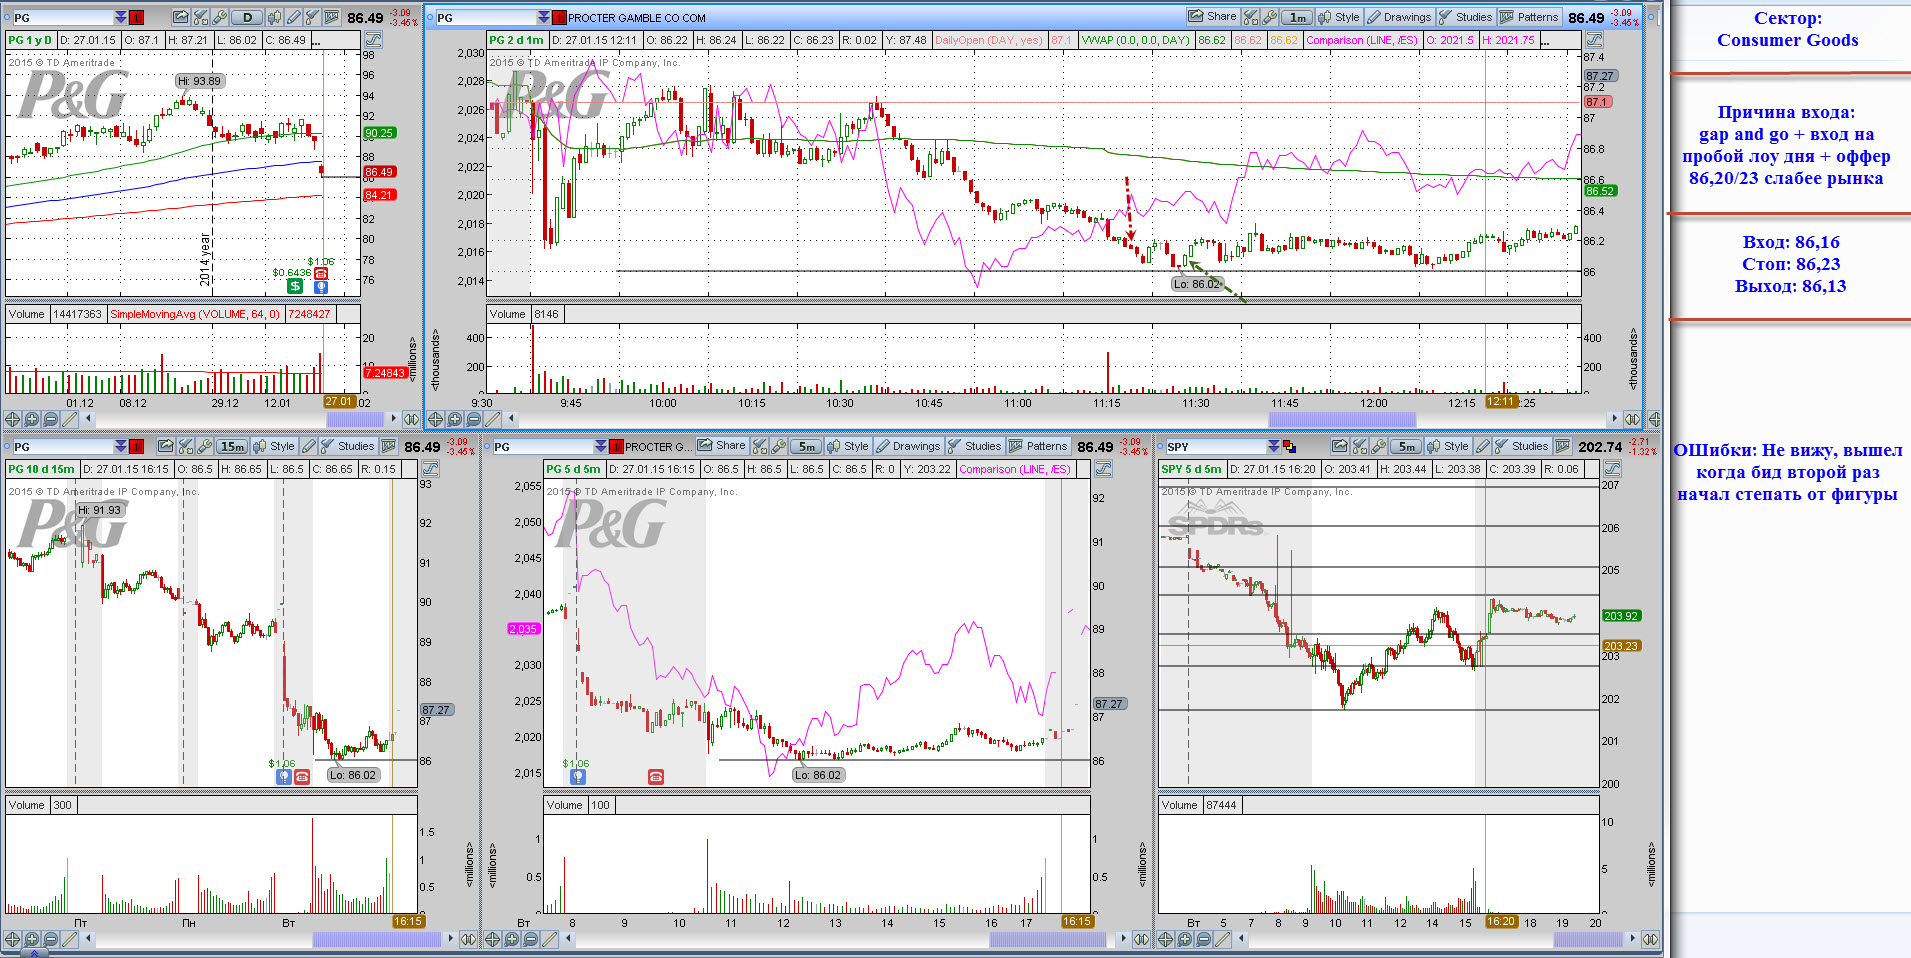1911x958 pixels.
Task: Toggle legend display icon on daily chart
Action: point(373,40)
